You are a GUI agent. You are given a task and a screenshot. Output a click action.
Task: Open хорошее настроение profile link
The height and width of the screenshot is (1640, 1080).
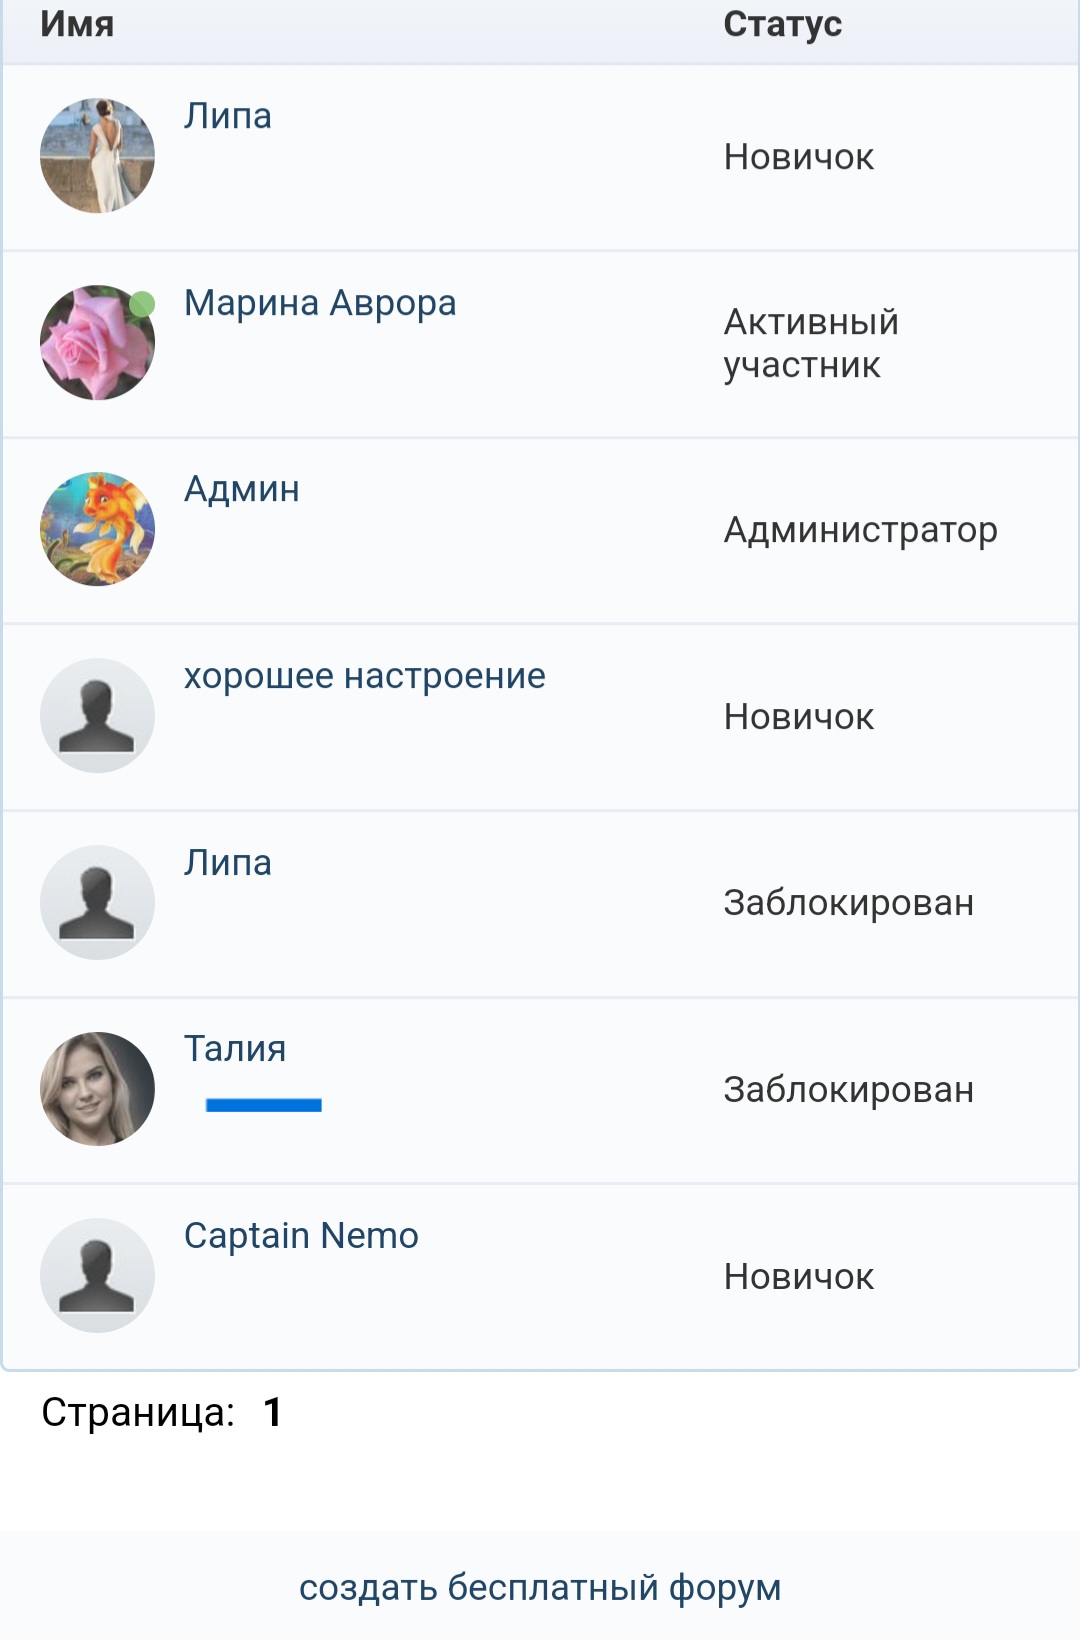pos(365,676)
